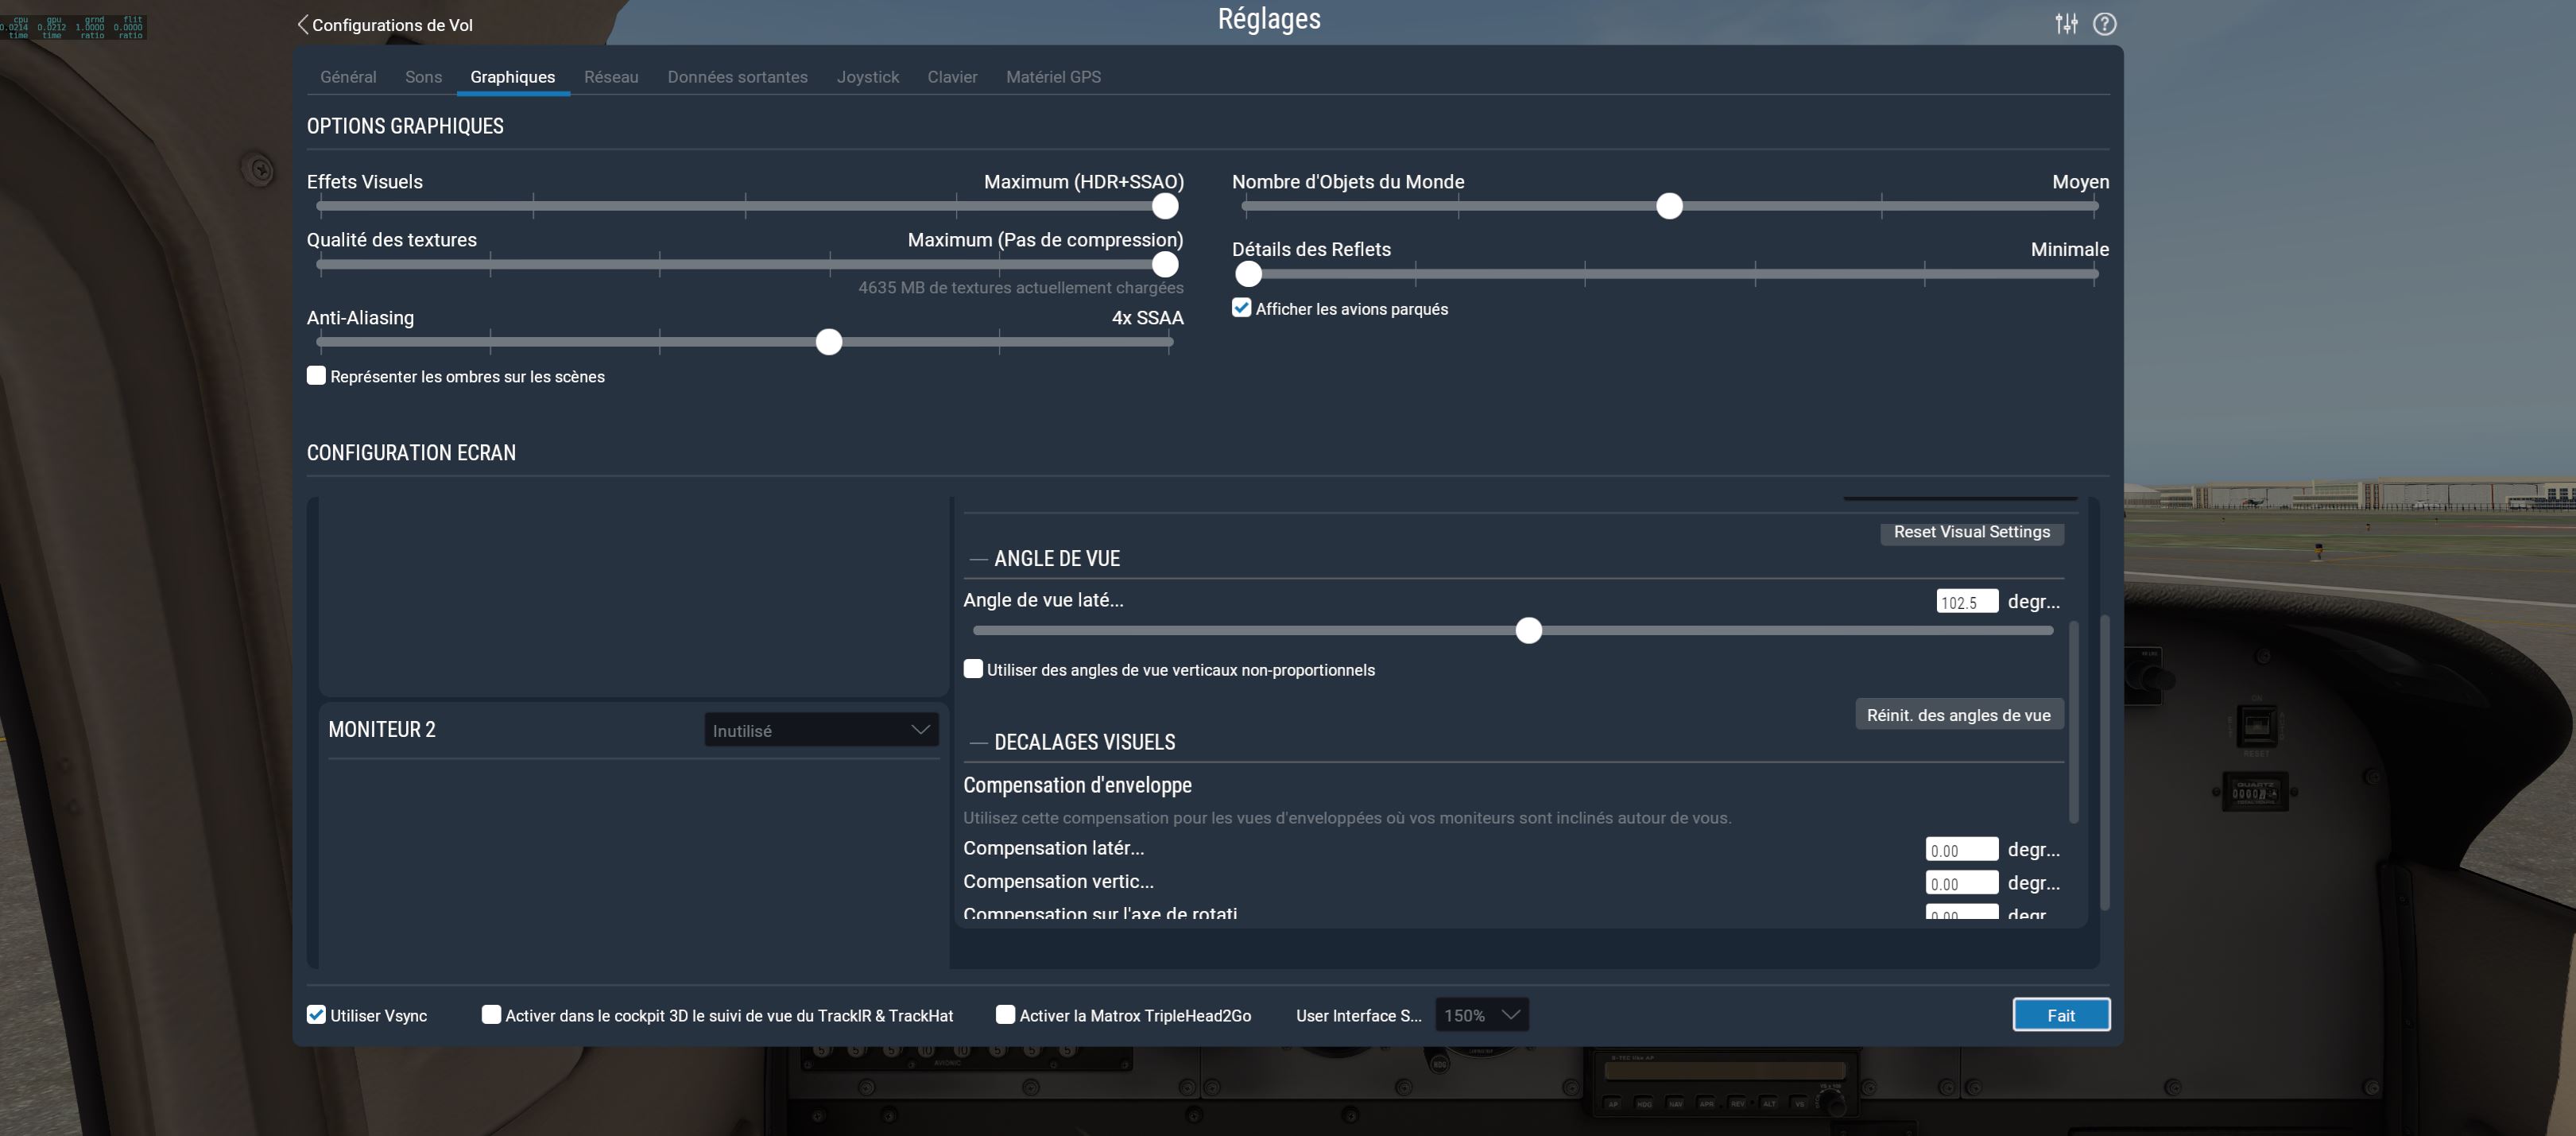
Task: Open the Données sortantes tab
Action: pos(737,77)
